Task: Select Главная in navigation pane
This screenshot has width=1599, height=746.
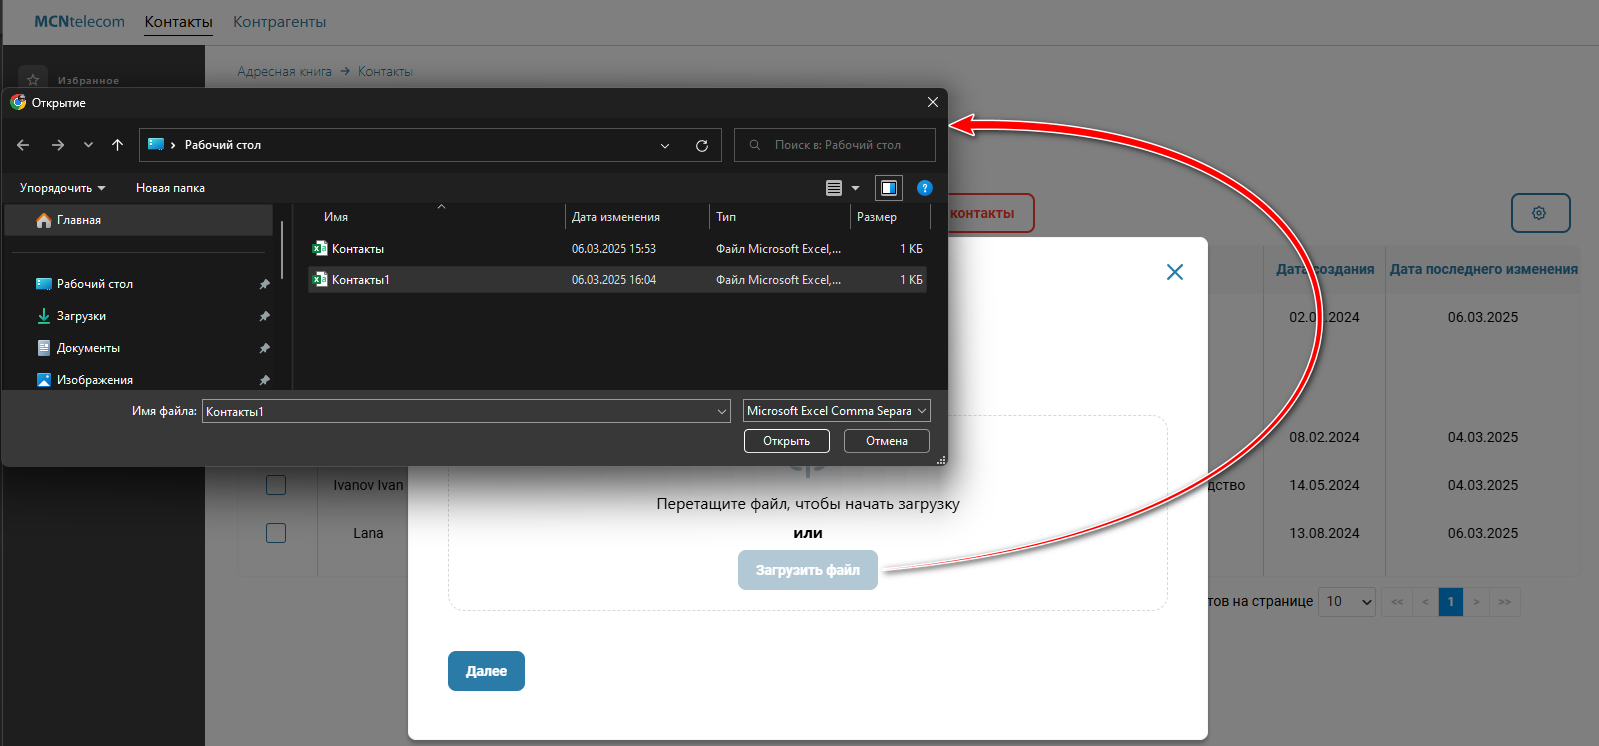Action: pos(138,220)
